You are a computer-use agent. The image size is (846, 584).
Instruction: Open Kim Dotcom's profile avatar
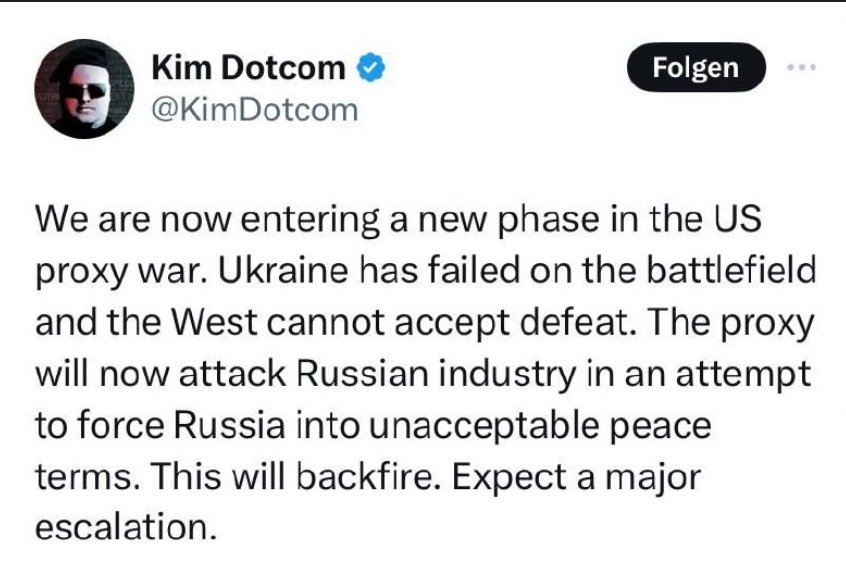pos(85,89)
